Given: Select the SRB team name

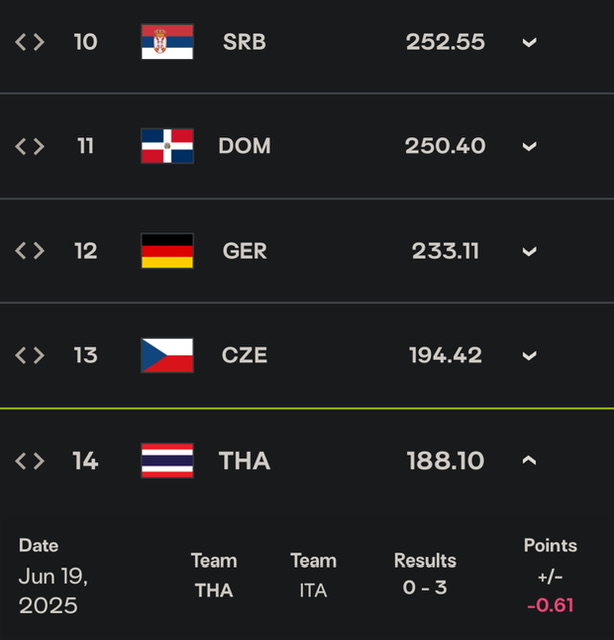Looking at the screenshot, I should click(x=245, y=42).
